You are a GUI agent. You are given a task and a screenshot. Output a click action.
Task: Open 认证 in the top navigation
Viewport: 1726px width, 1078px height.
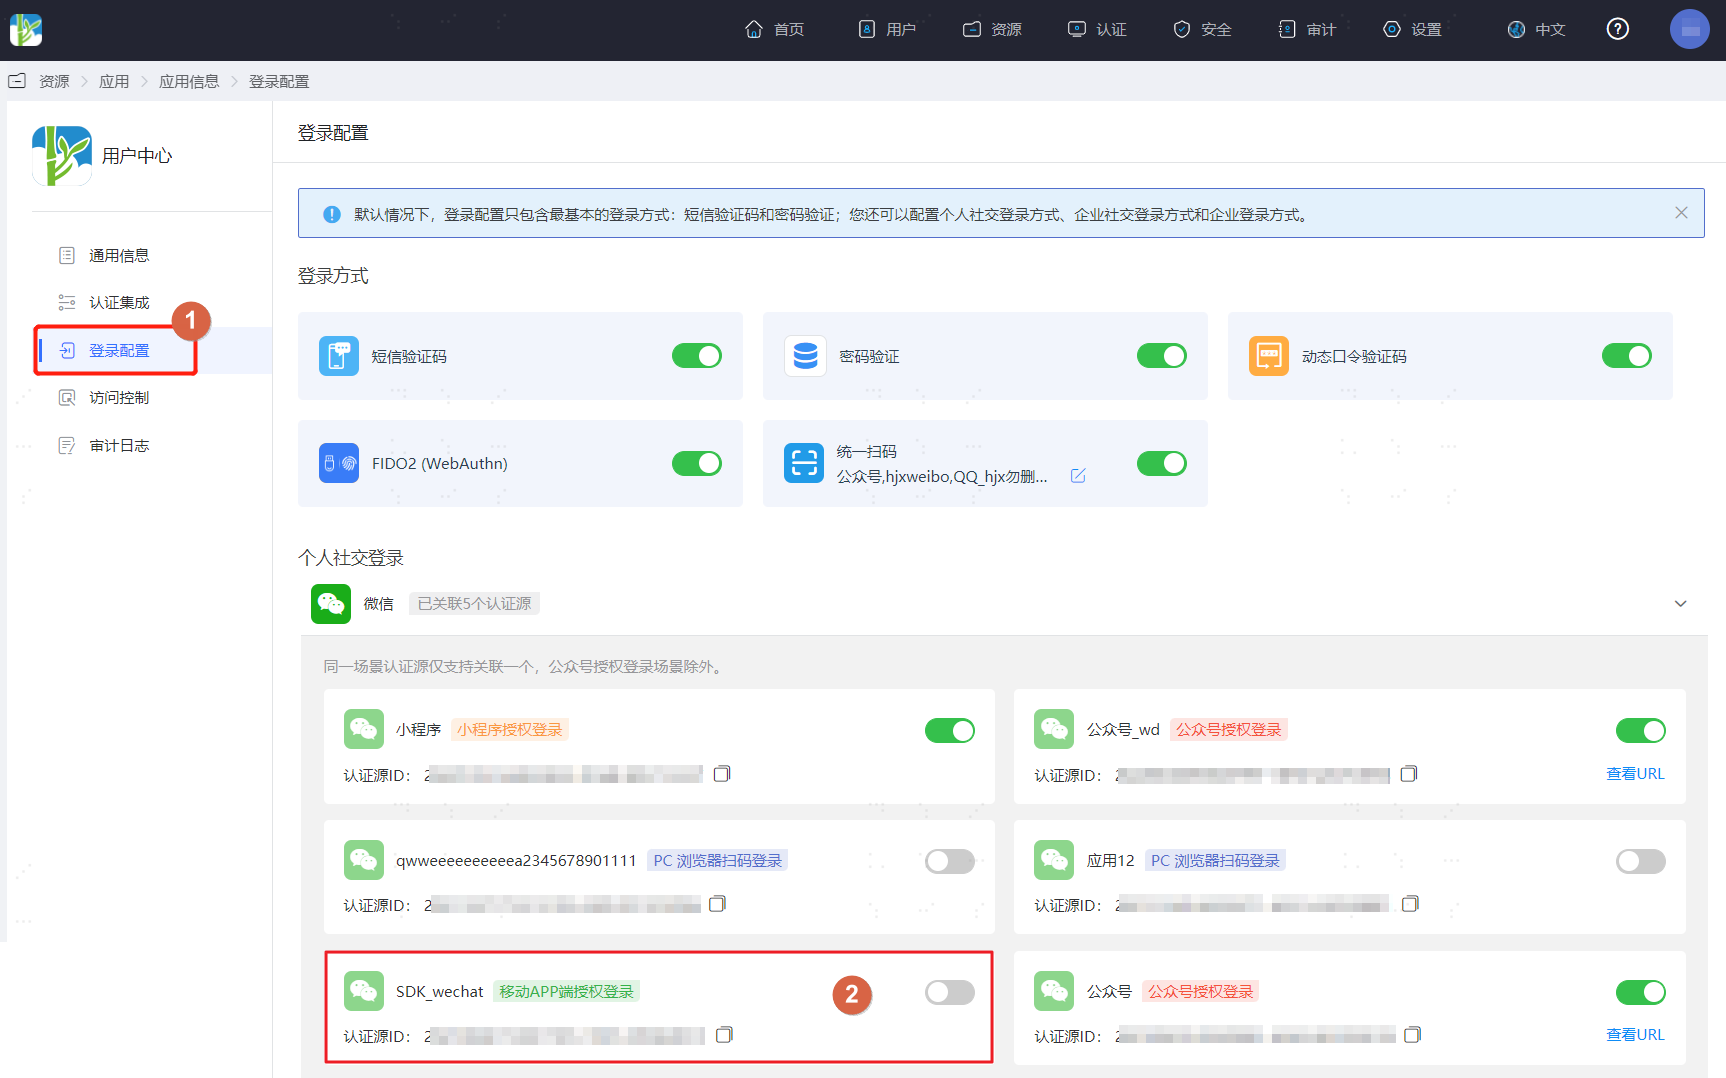[x=1097, y=30]
